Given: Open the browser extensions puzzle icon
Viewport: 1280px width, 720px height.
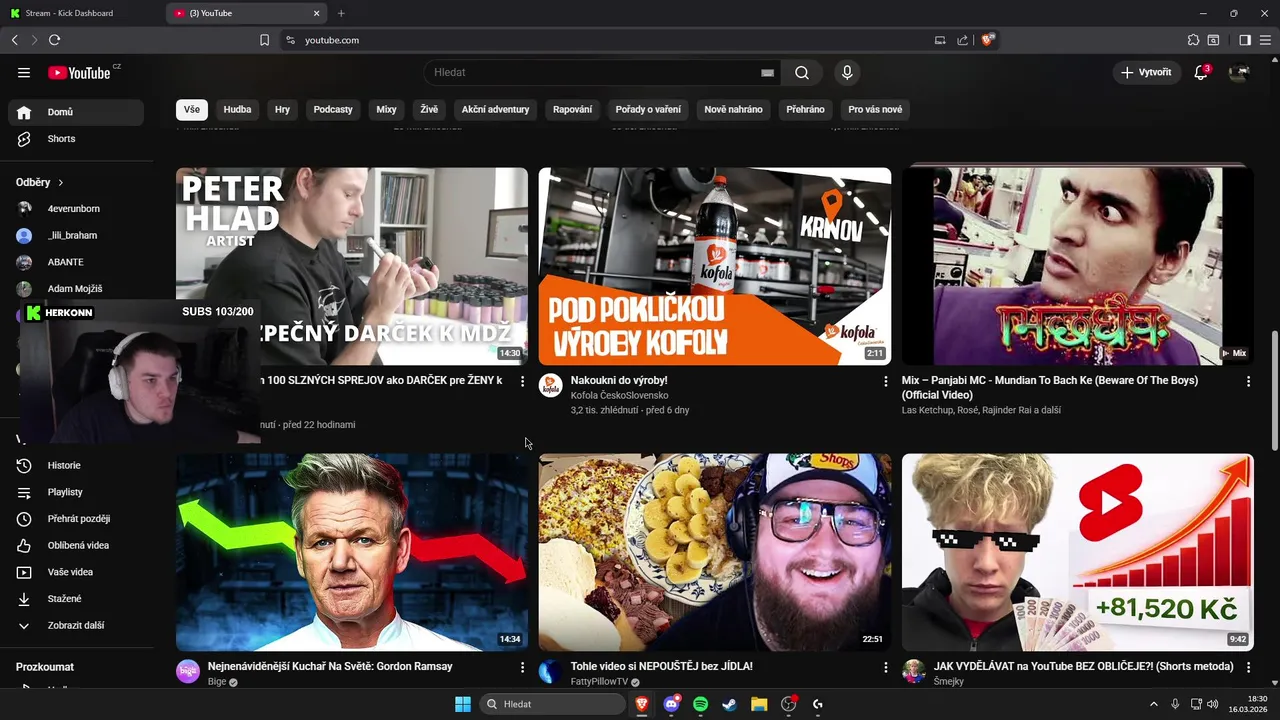Looking at the screenshot, I should [x=1193, y=40].
